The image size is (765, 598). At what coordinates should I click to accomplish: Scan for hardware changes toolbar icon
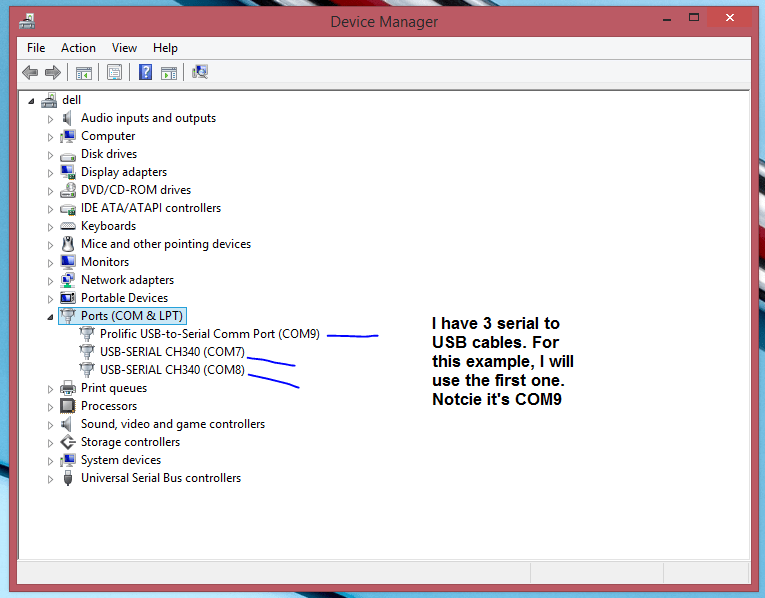pyautogui.click(x=200, y=72)
